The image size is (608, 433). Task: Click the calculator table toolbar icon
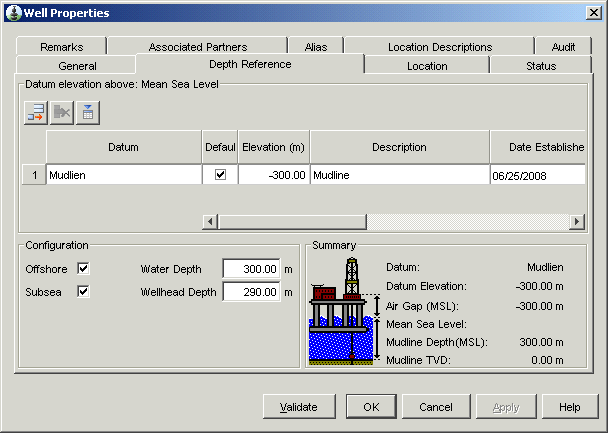tap(88, 113)
